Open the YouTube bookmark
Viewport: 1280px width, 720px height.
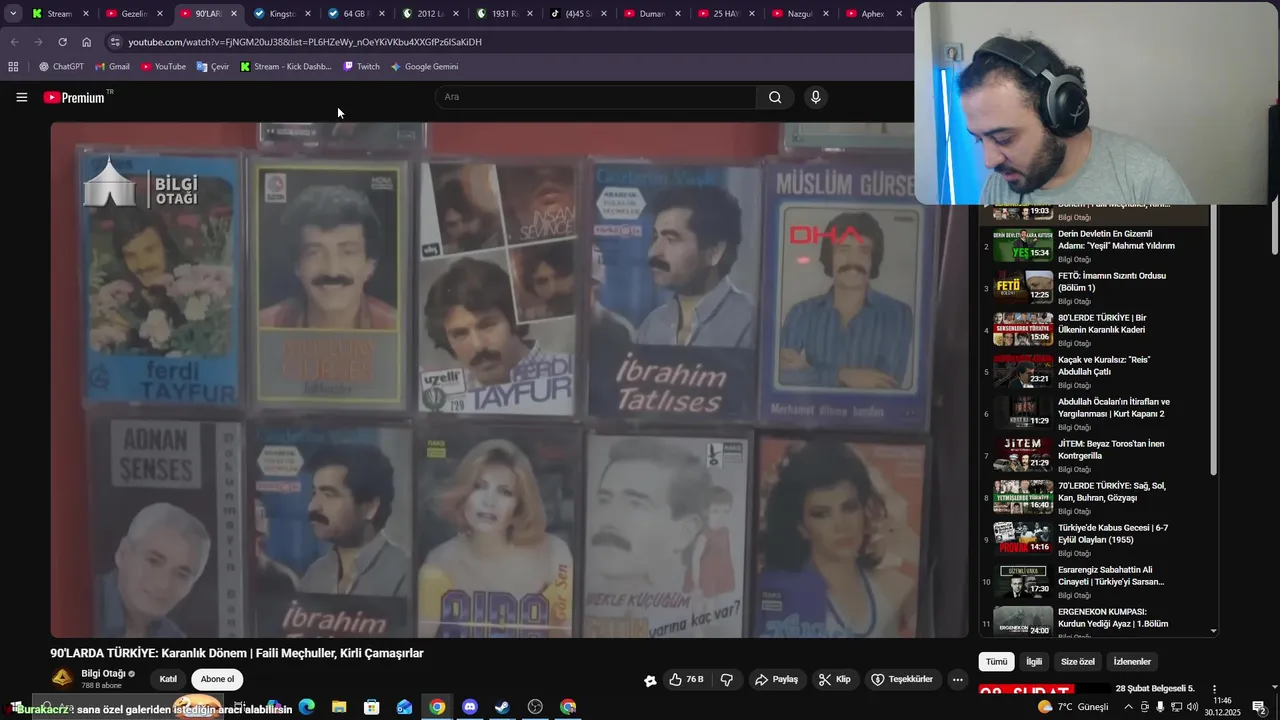[x=163, y=67]
